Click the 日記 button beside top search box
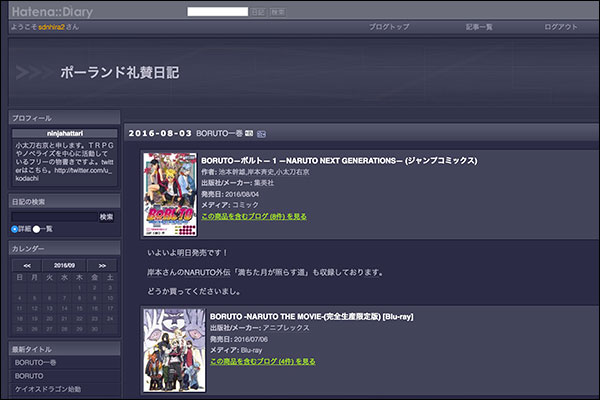 tap(257, 12)
